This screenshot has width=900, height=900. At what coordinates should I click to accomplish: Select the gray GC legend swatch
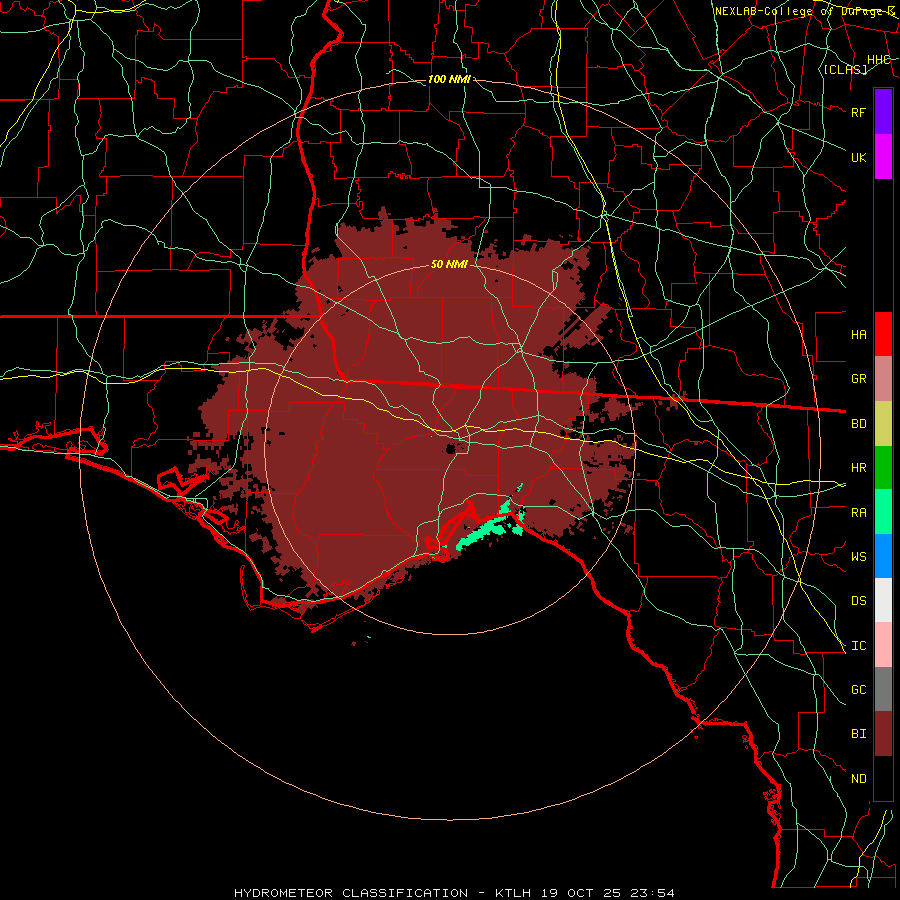(x=883, y=689)
